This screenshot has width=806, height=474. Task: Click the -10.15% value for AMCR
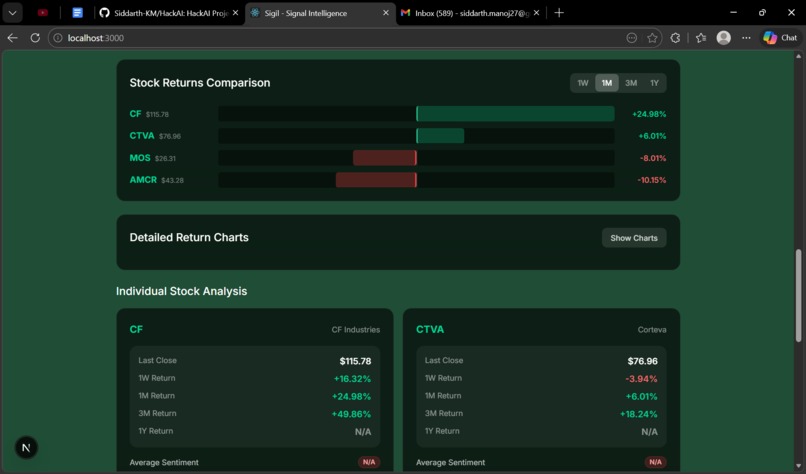[x=651, y=180]
